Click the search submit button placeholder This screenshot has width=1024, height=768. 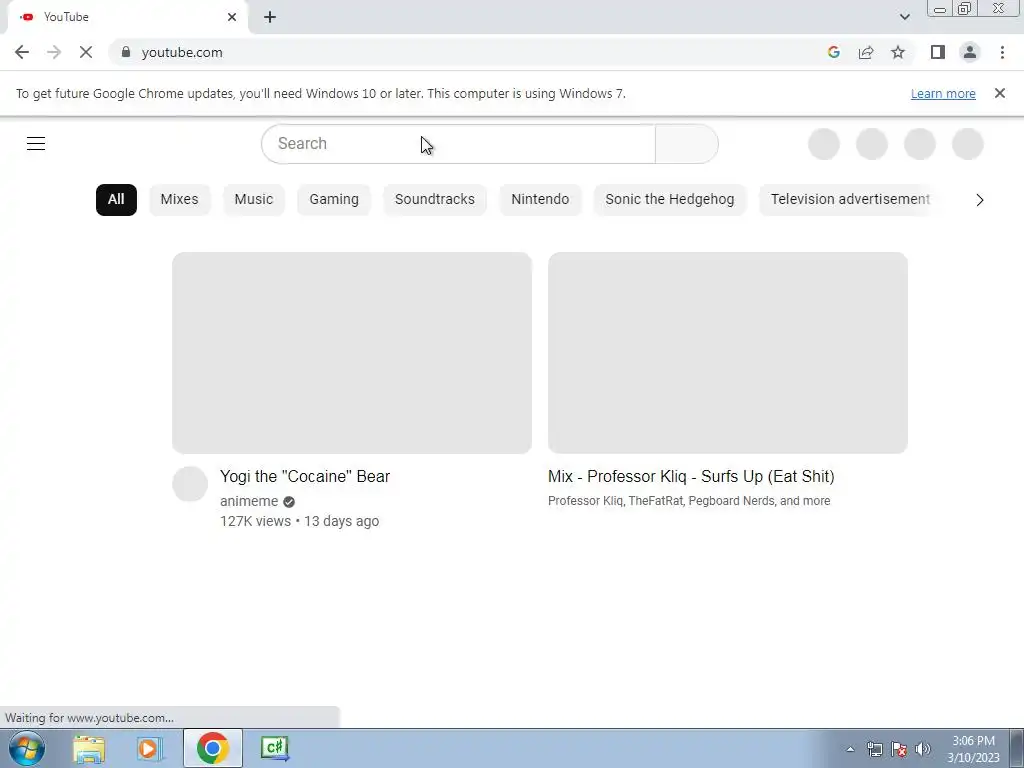[x=686, y=144]
